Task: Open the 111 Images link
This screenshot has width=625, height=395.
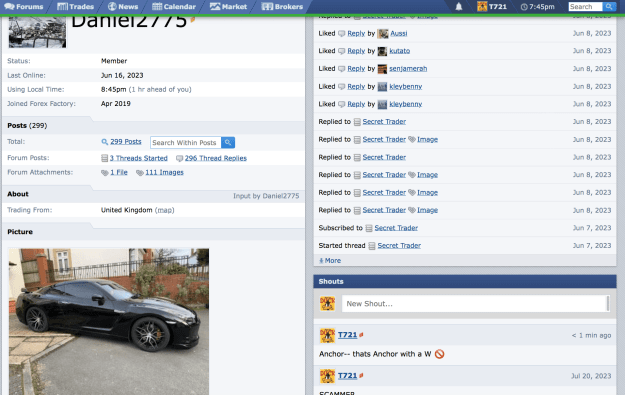Action: tap(164, 172)
